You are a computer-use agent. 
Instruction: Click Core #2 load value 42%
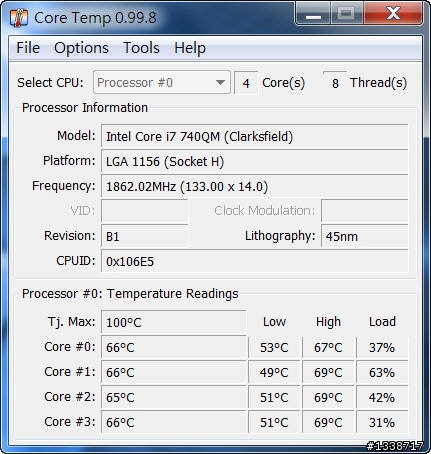tap(382, 397)
